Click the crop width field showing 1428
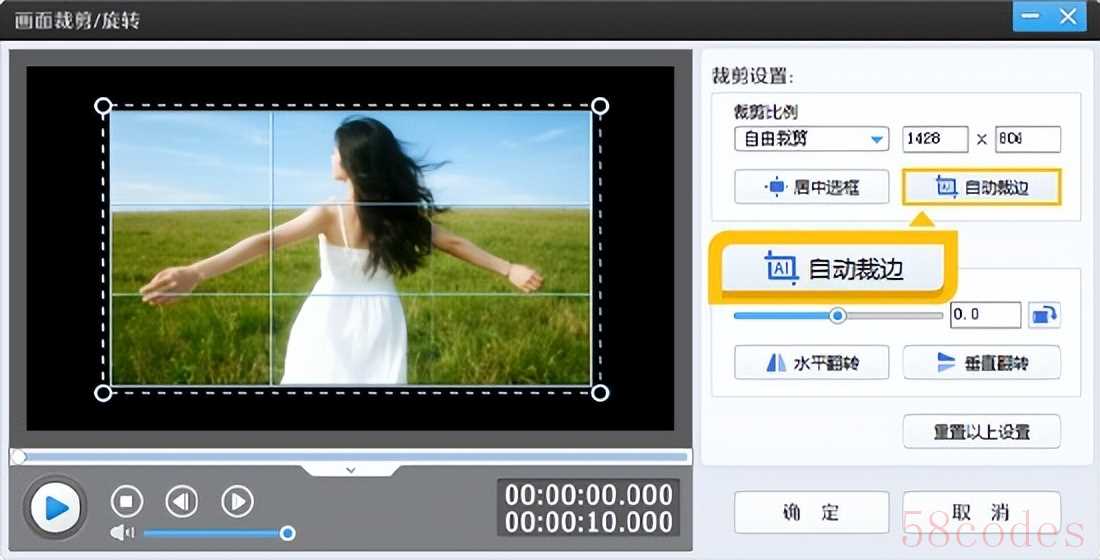The image size is (1100, 560). point(935,139)
